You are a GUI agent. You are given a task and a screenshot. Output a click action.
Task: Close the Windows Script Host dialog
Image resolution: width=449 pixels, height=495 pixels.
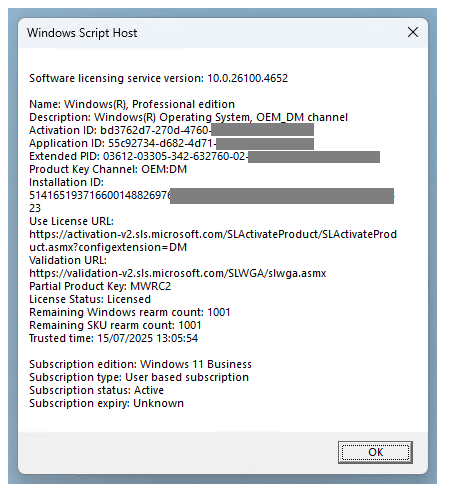[413, 32]
